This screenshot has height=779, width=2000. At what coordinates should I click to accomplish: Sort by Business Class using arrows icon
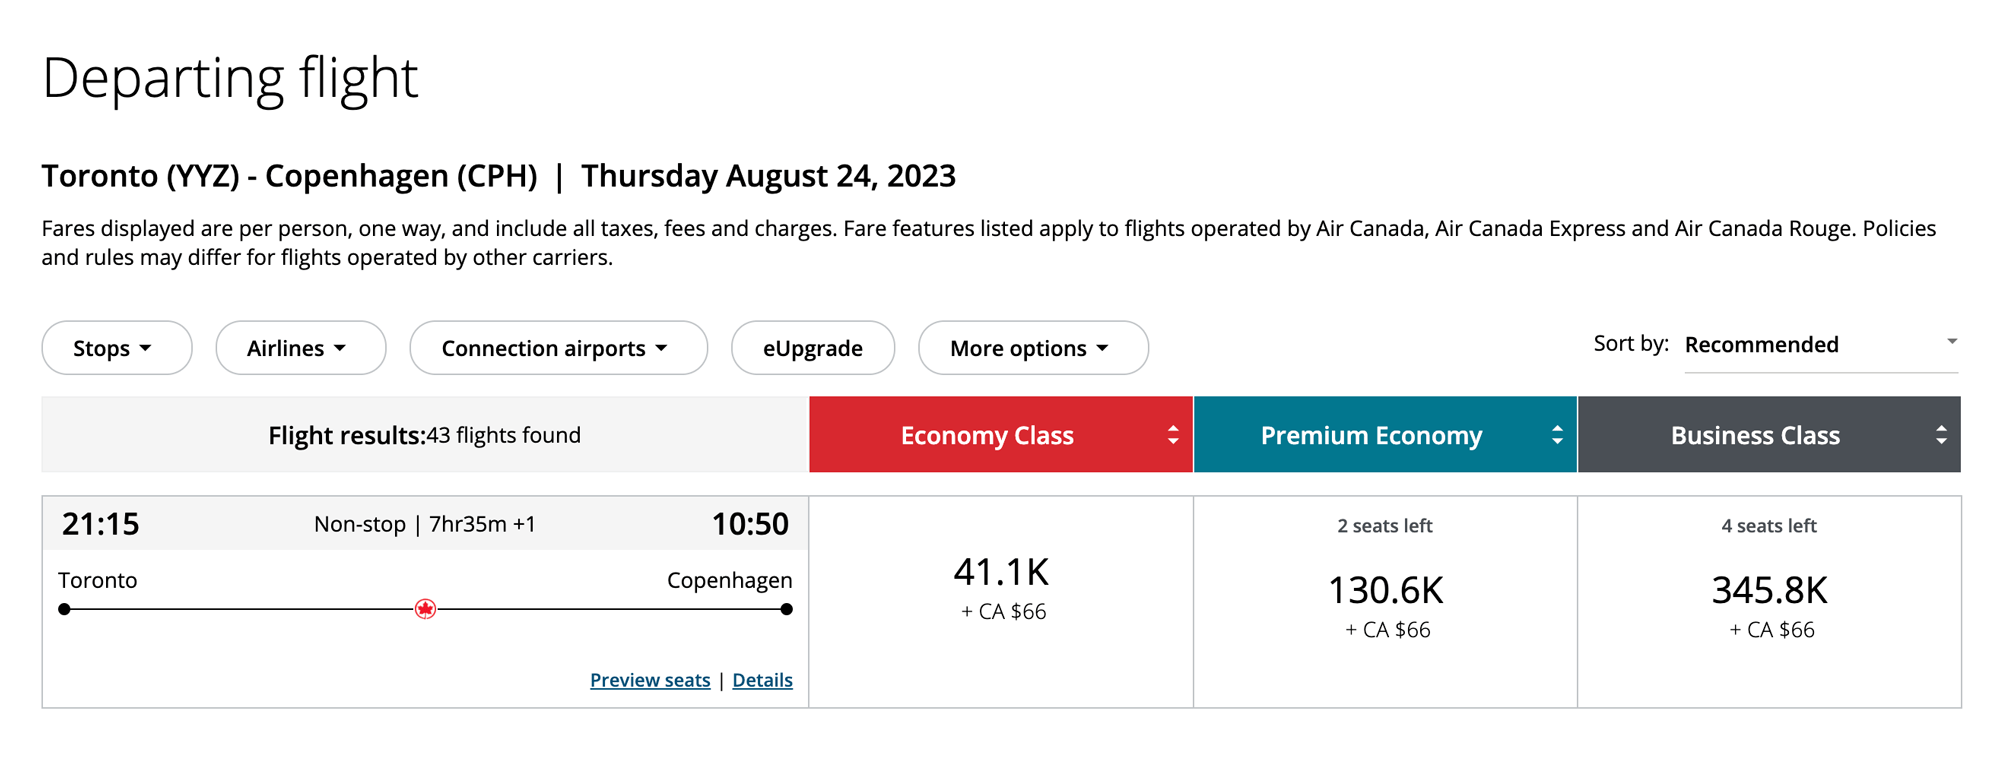click(x=1941, y=435)
